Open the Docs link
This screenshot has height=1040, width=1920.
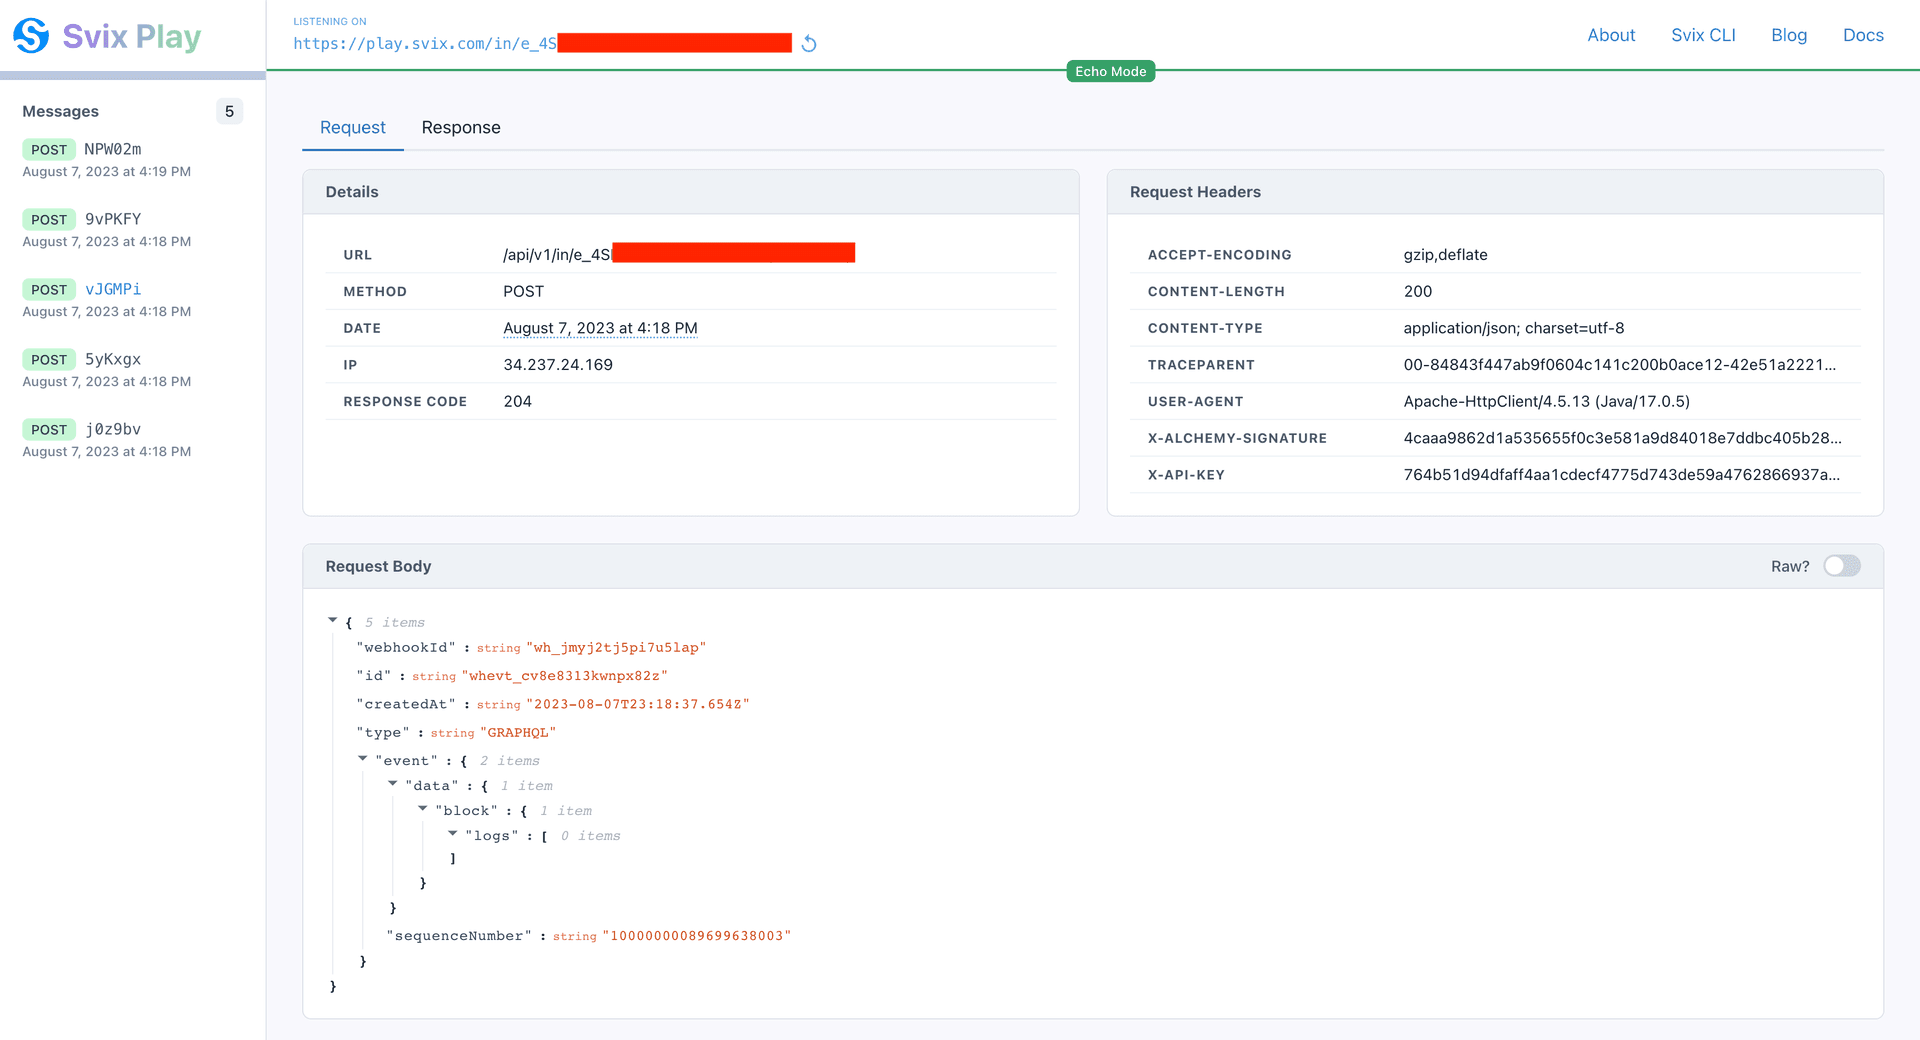point(1863,35)
